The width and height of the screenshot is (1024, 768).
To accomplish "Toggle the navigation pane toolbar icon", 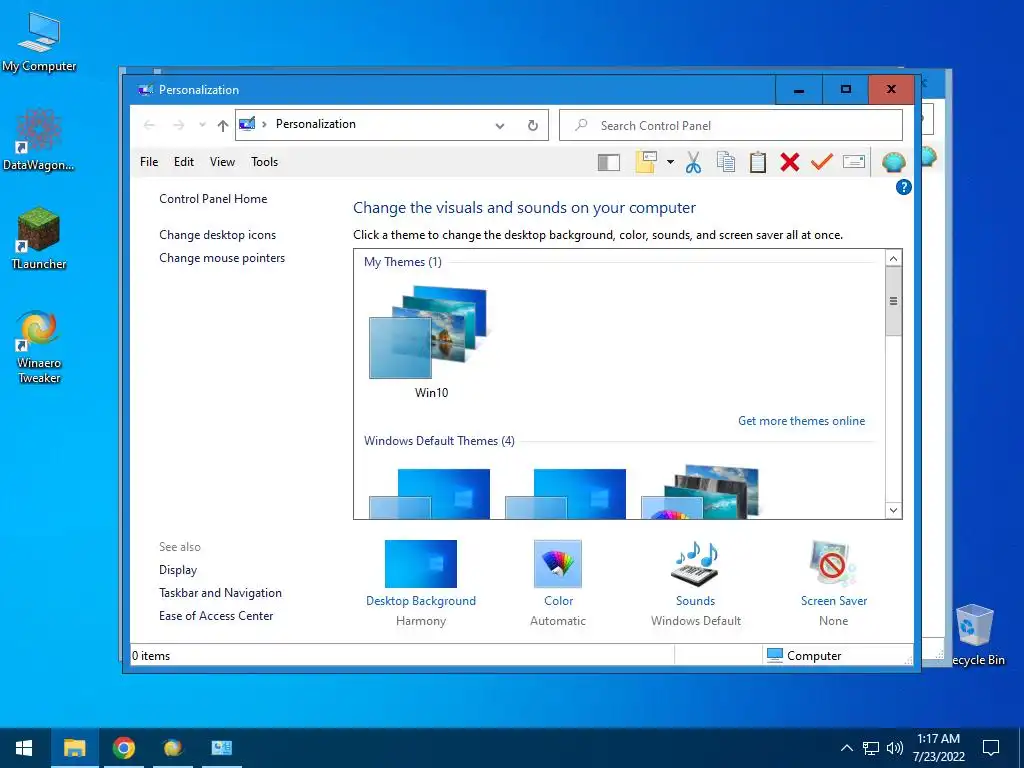I will [x=609, y=162].
